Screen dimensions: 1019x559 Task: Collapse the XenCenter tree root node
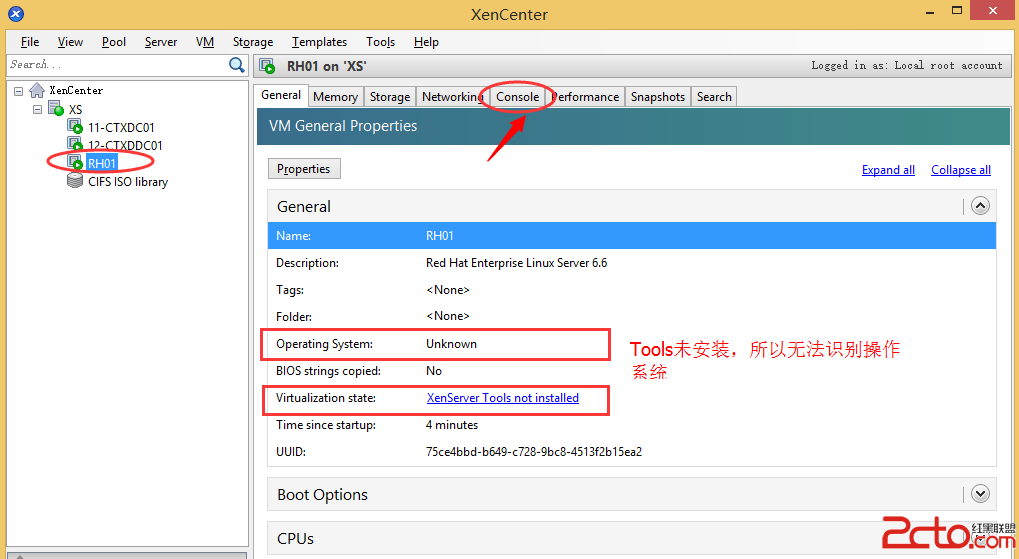tap(19, 91)
